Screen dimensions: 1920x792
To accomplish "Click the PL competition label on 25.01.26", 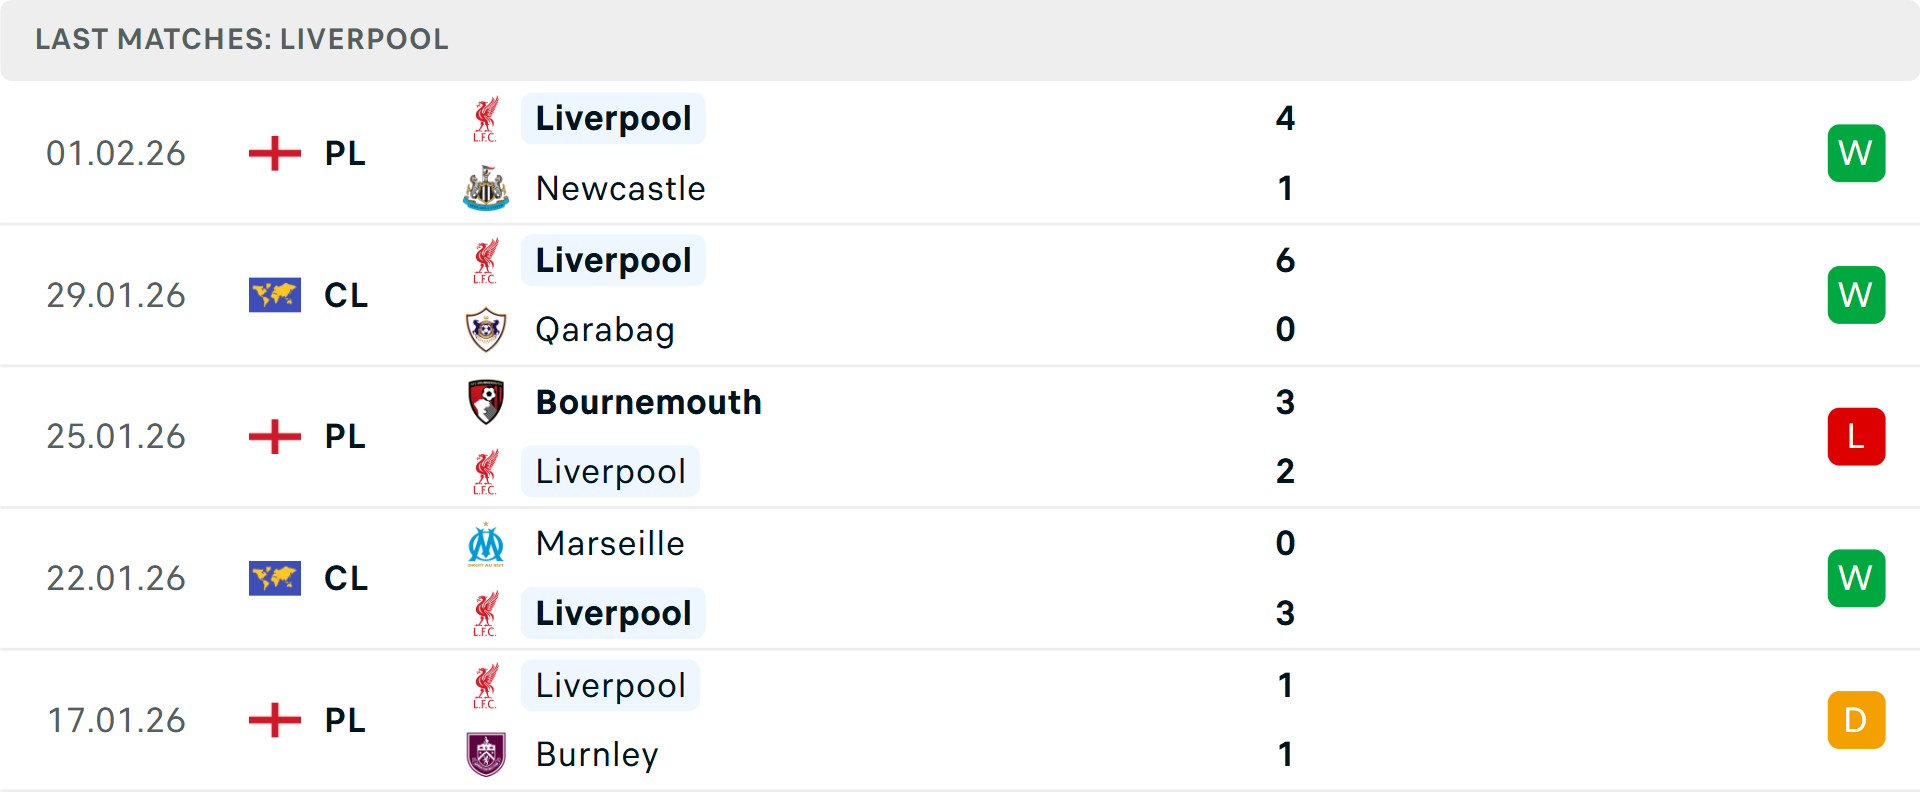I will [343, 436].
